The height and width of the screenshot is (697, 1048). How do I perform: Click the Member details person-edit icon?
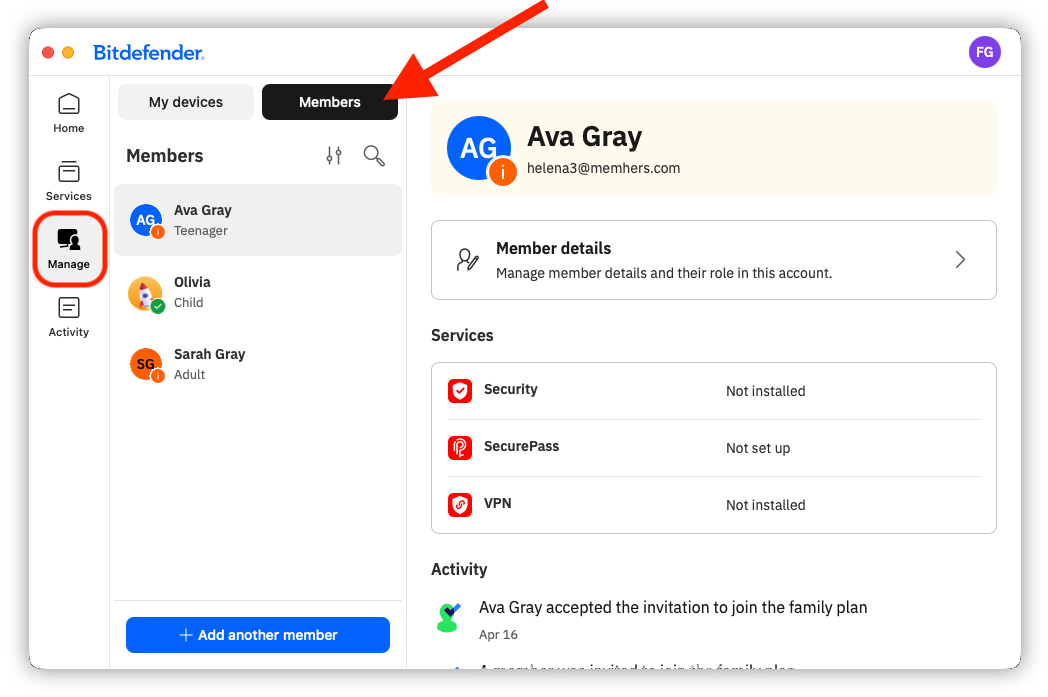(467, 259)
